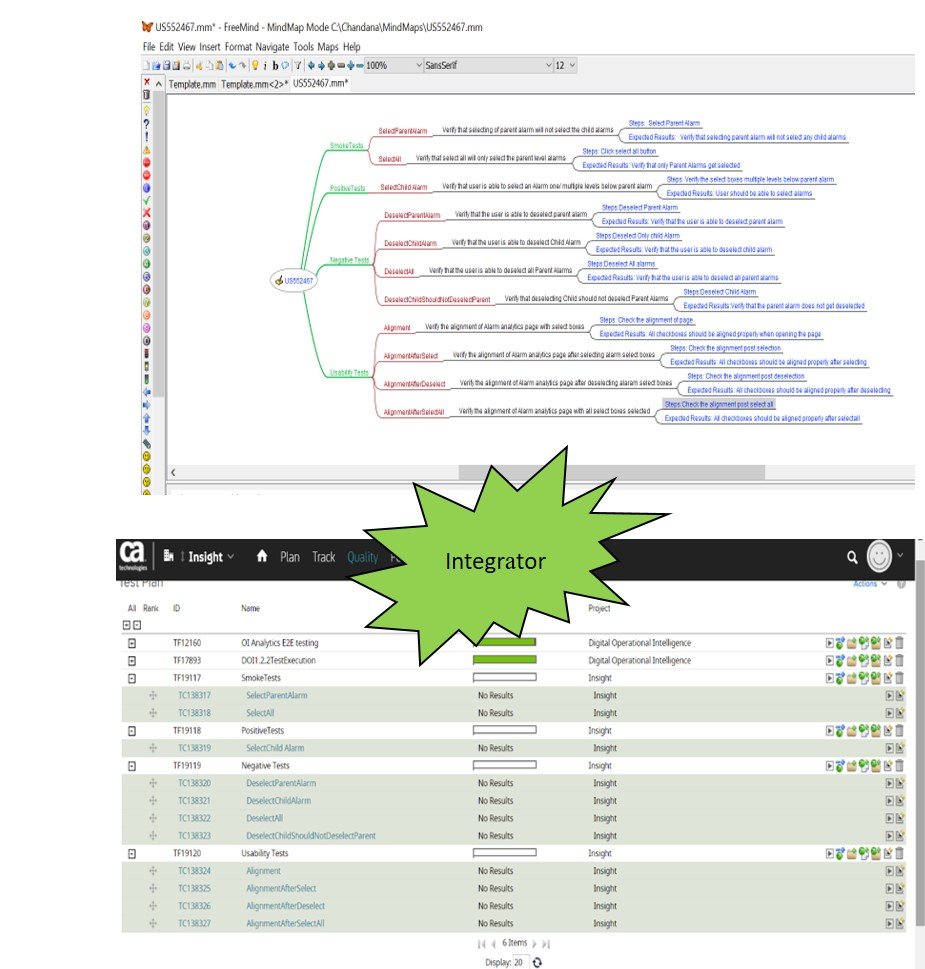This screenshot has height=969, width=925.
Task: Click the SmokeTests progress bar
Action: coord(504,678)
